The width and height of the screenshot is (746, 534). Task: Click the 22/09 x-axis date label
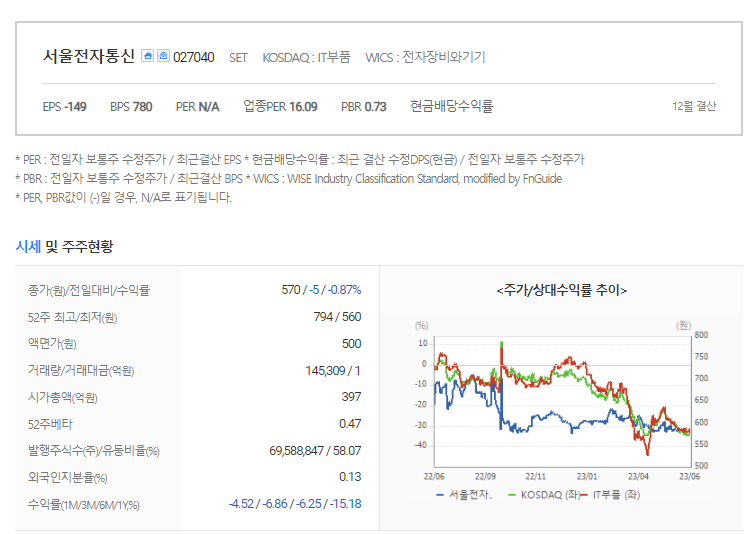click(485, 476)
